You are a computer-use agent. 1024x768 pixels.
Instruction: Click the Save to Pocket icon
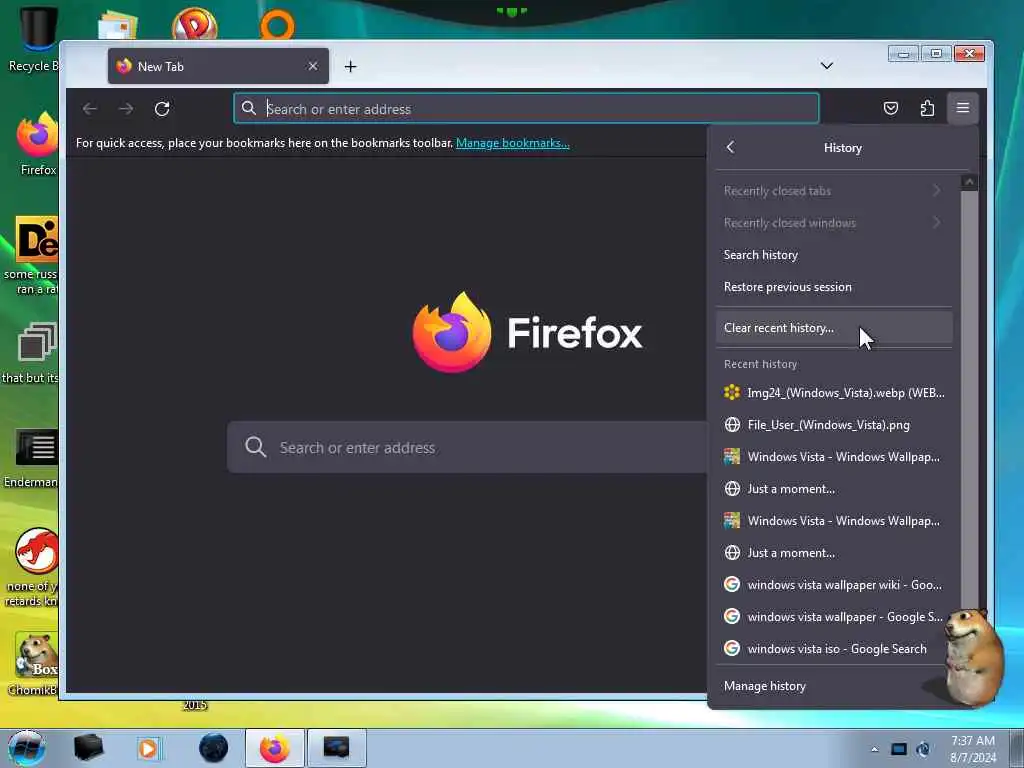(x=891, y=108)
